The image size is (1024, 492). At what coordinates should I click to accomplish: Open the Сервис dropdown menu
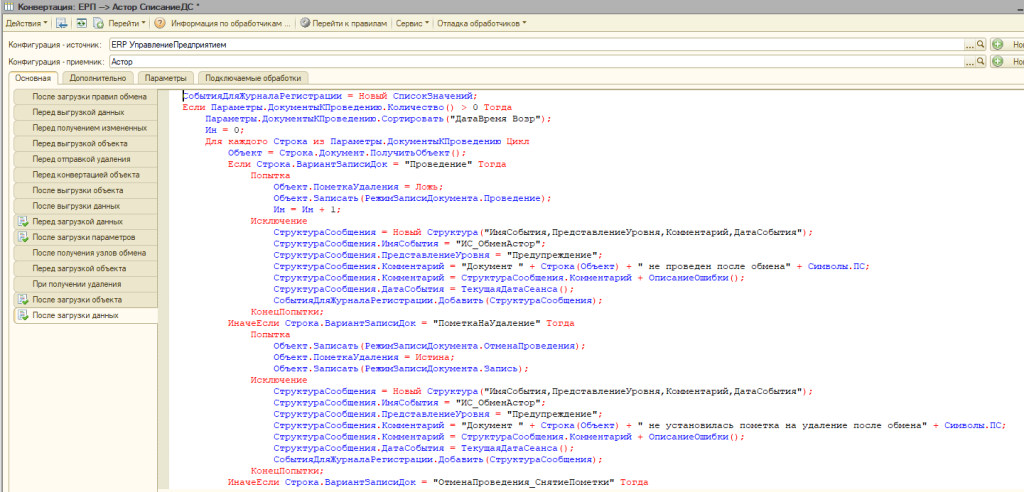(x=412, y=22)
